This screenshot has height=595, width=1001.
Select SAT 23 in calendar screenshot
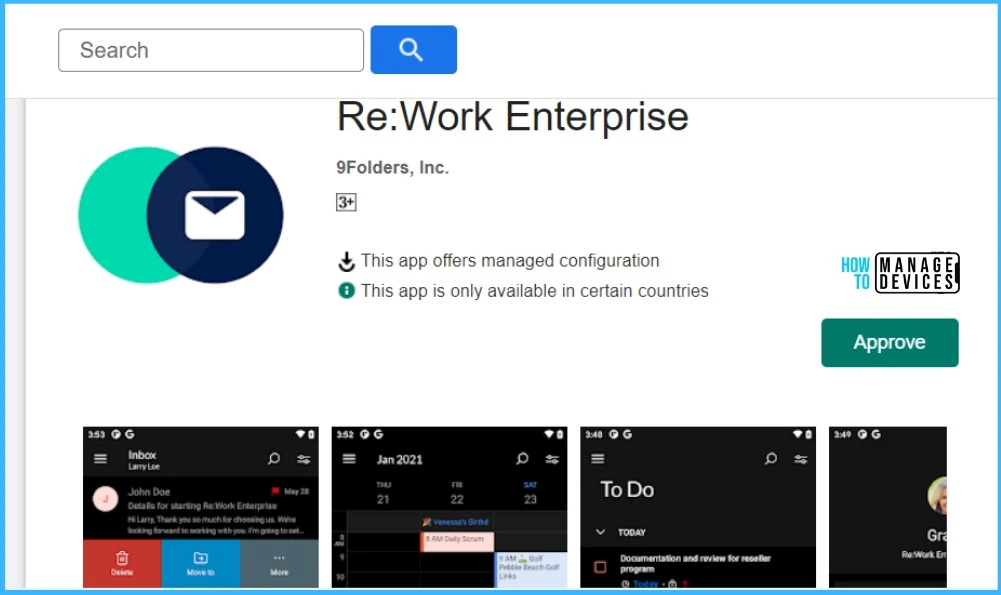click(531, 493)
